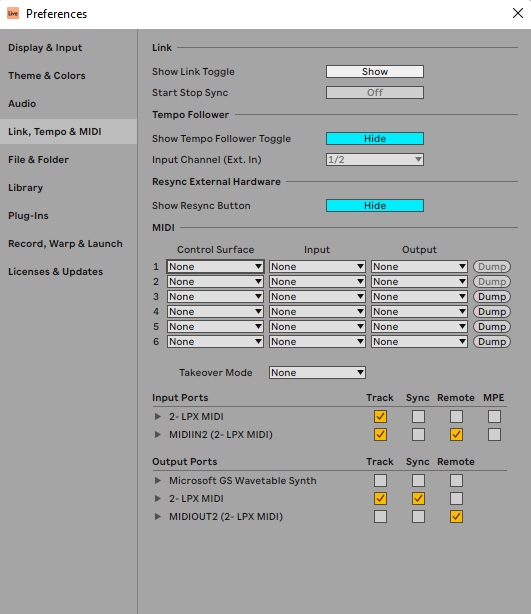Image resolution: width=531 pixels, height=614 pixels.
Task: Open MIDI Input dropdown for row 1
Action: pos(317,267)
